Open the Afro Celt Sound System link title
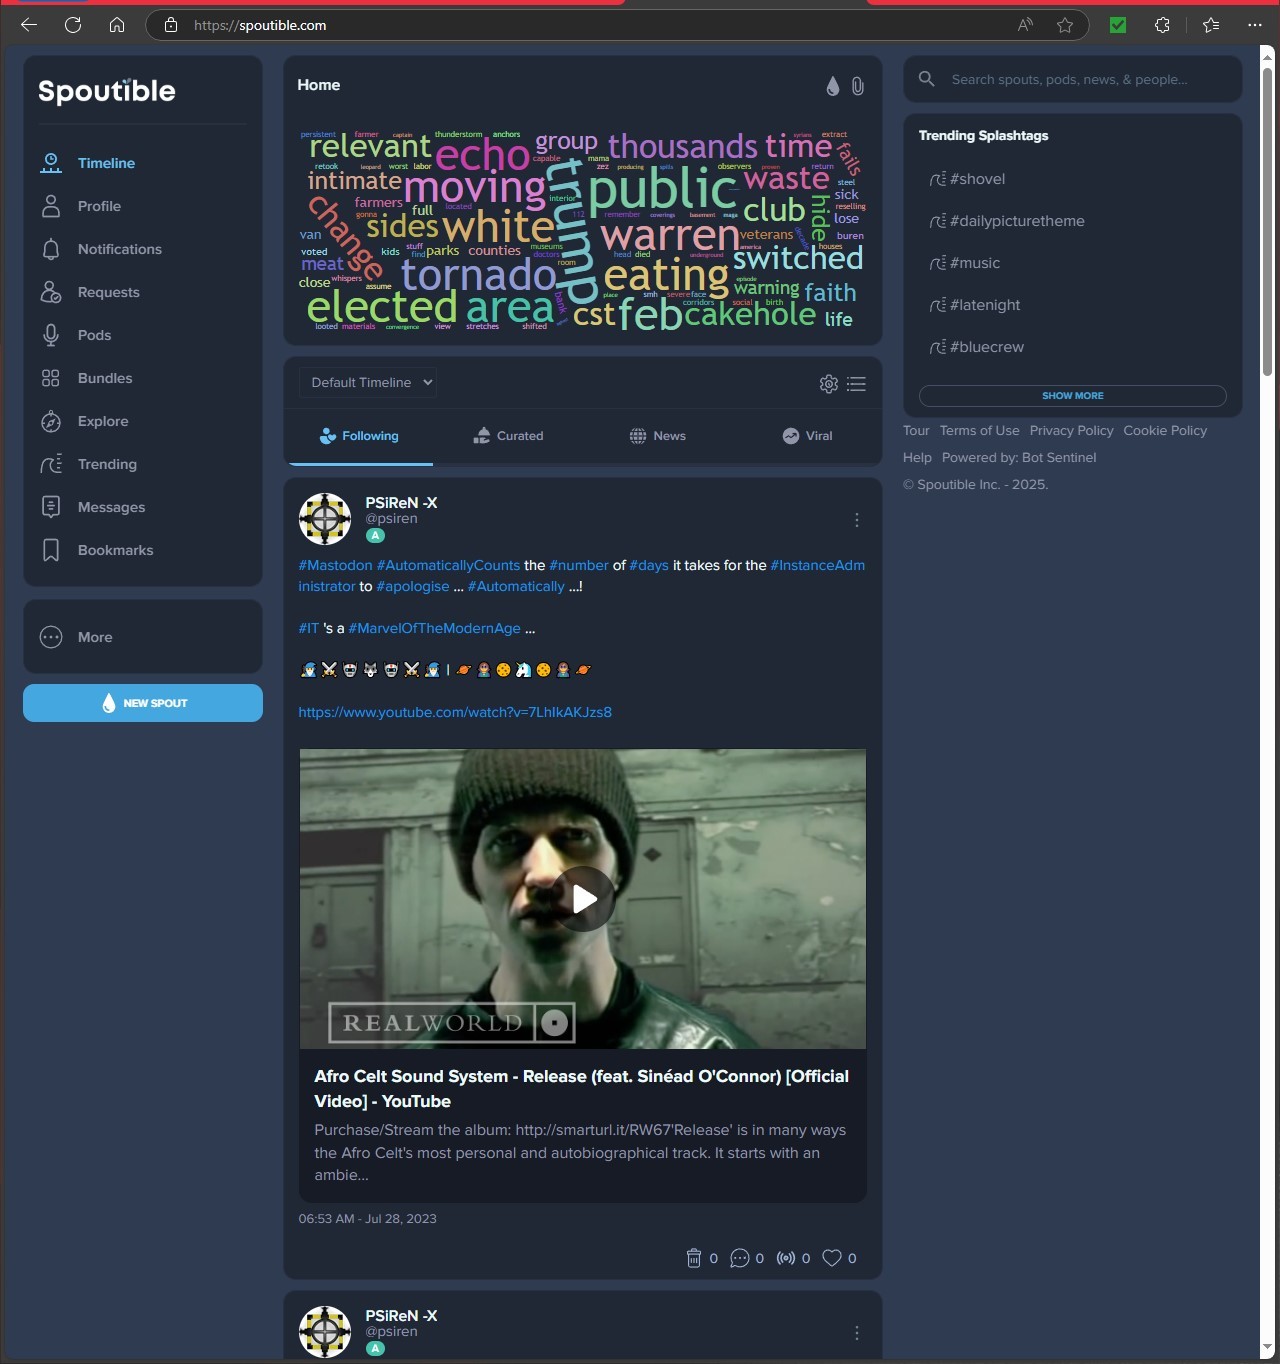Screen dimensions: 1280x1364 [581, 1088]
